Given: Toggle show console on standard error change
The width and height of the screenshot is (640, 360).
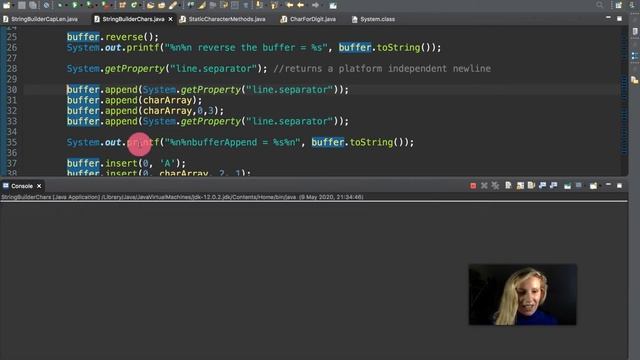Looking at the screenshot, I should [x=553, y=186].
